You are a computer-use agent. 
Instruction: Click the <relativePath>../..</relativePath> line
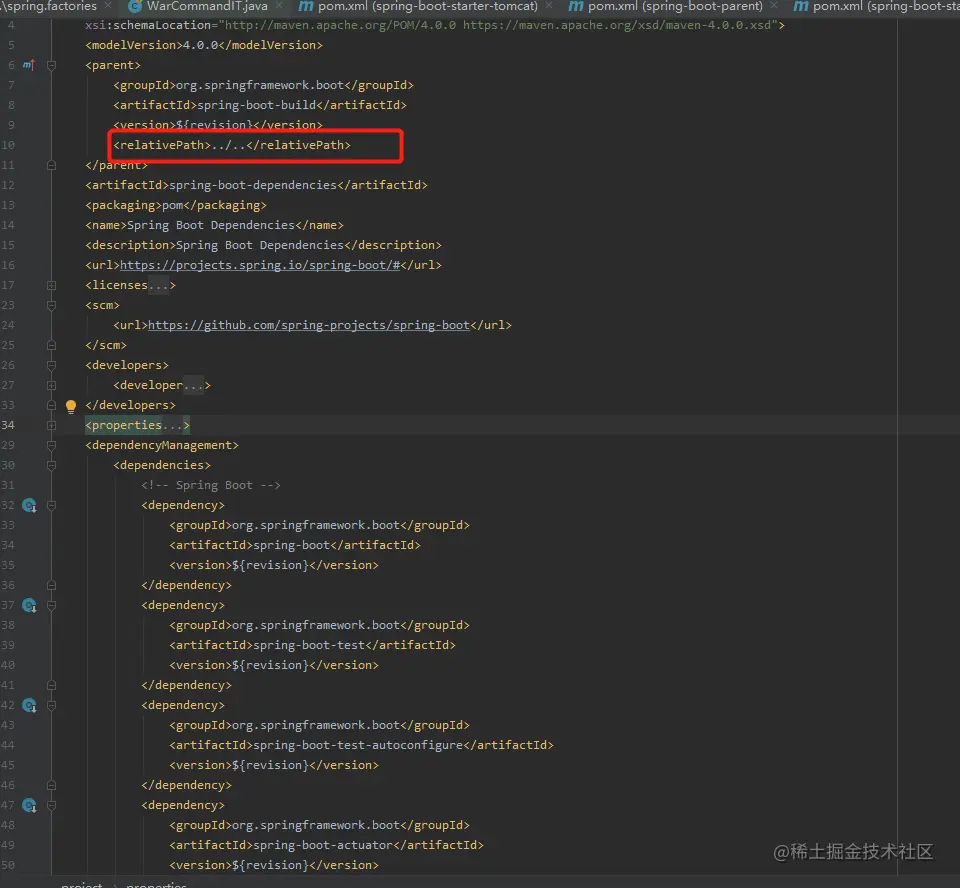pos(232,145)
